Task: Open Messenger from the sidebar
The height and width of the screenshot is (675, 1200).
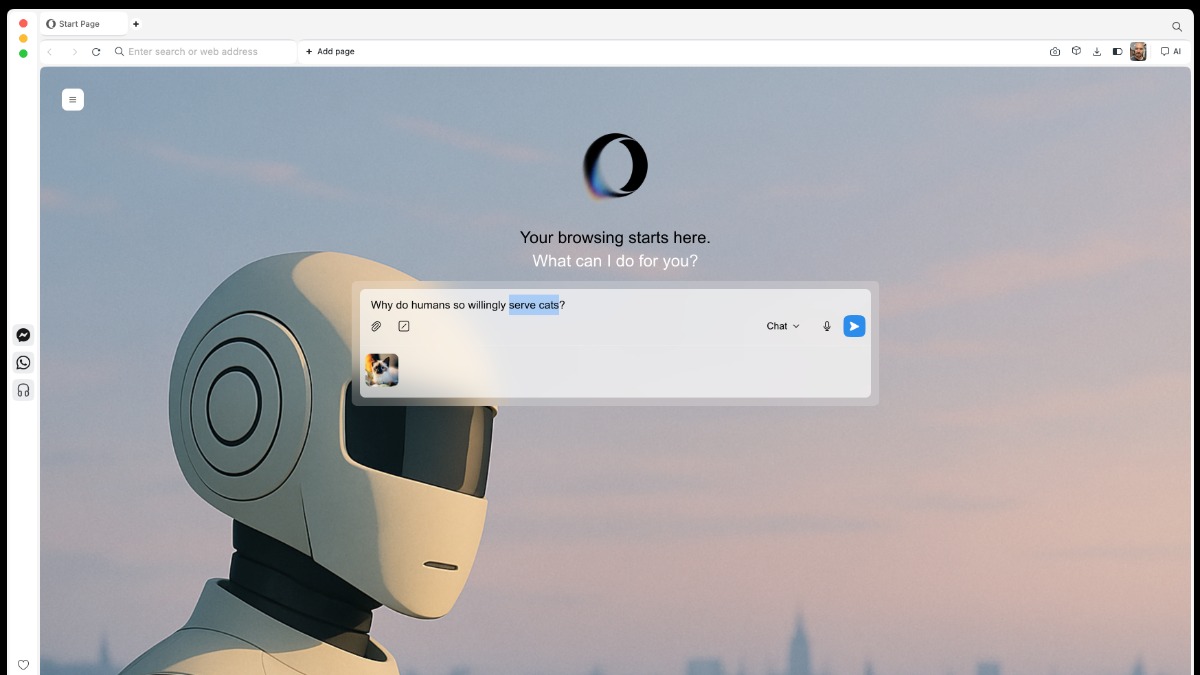Action: coord(23,336)
